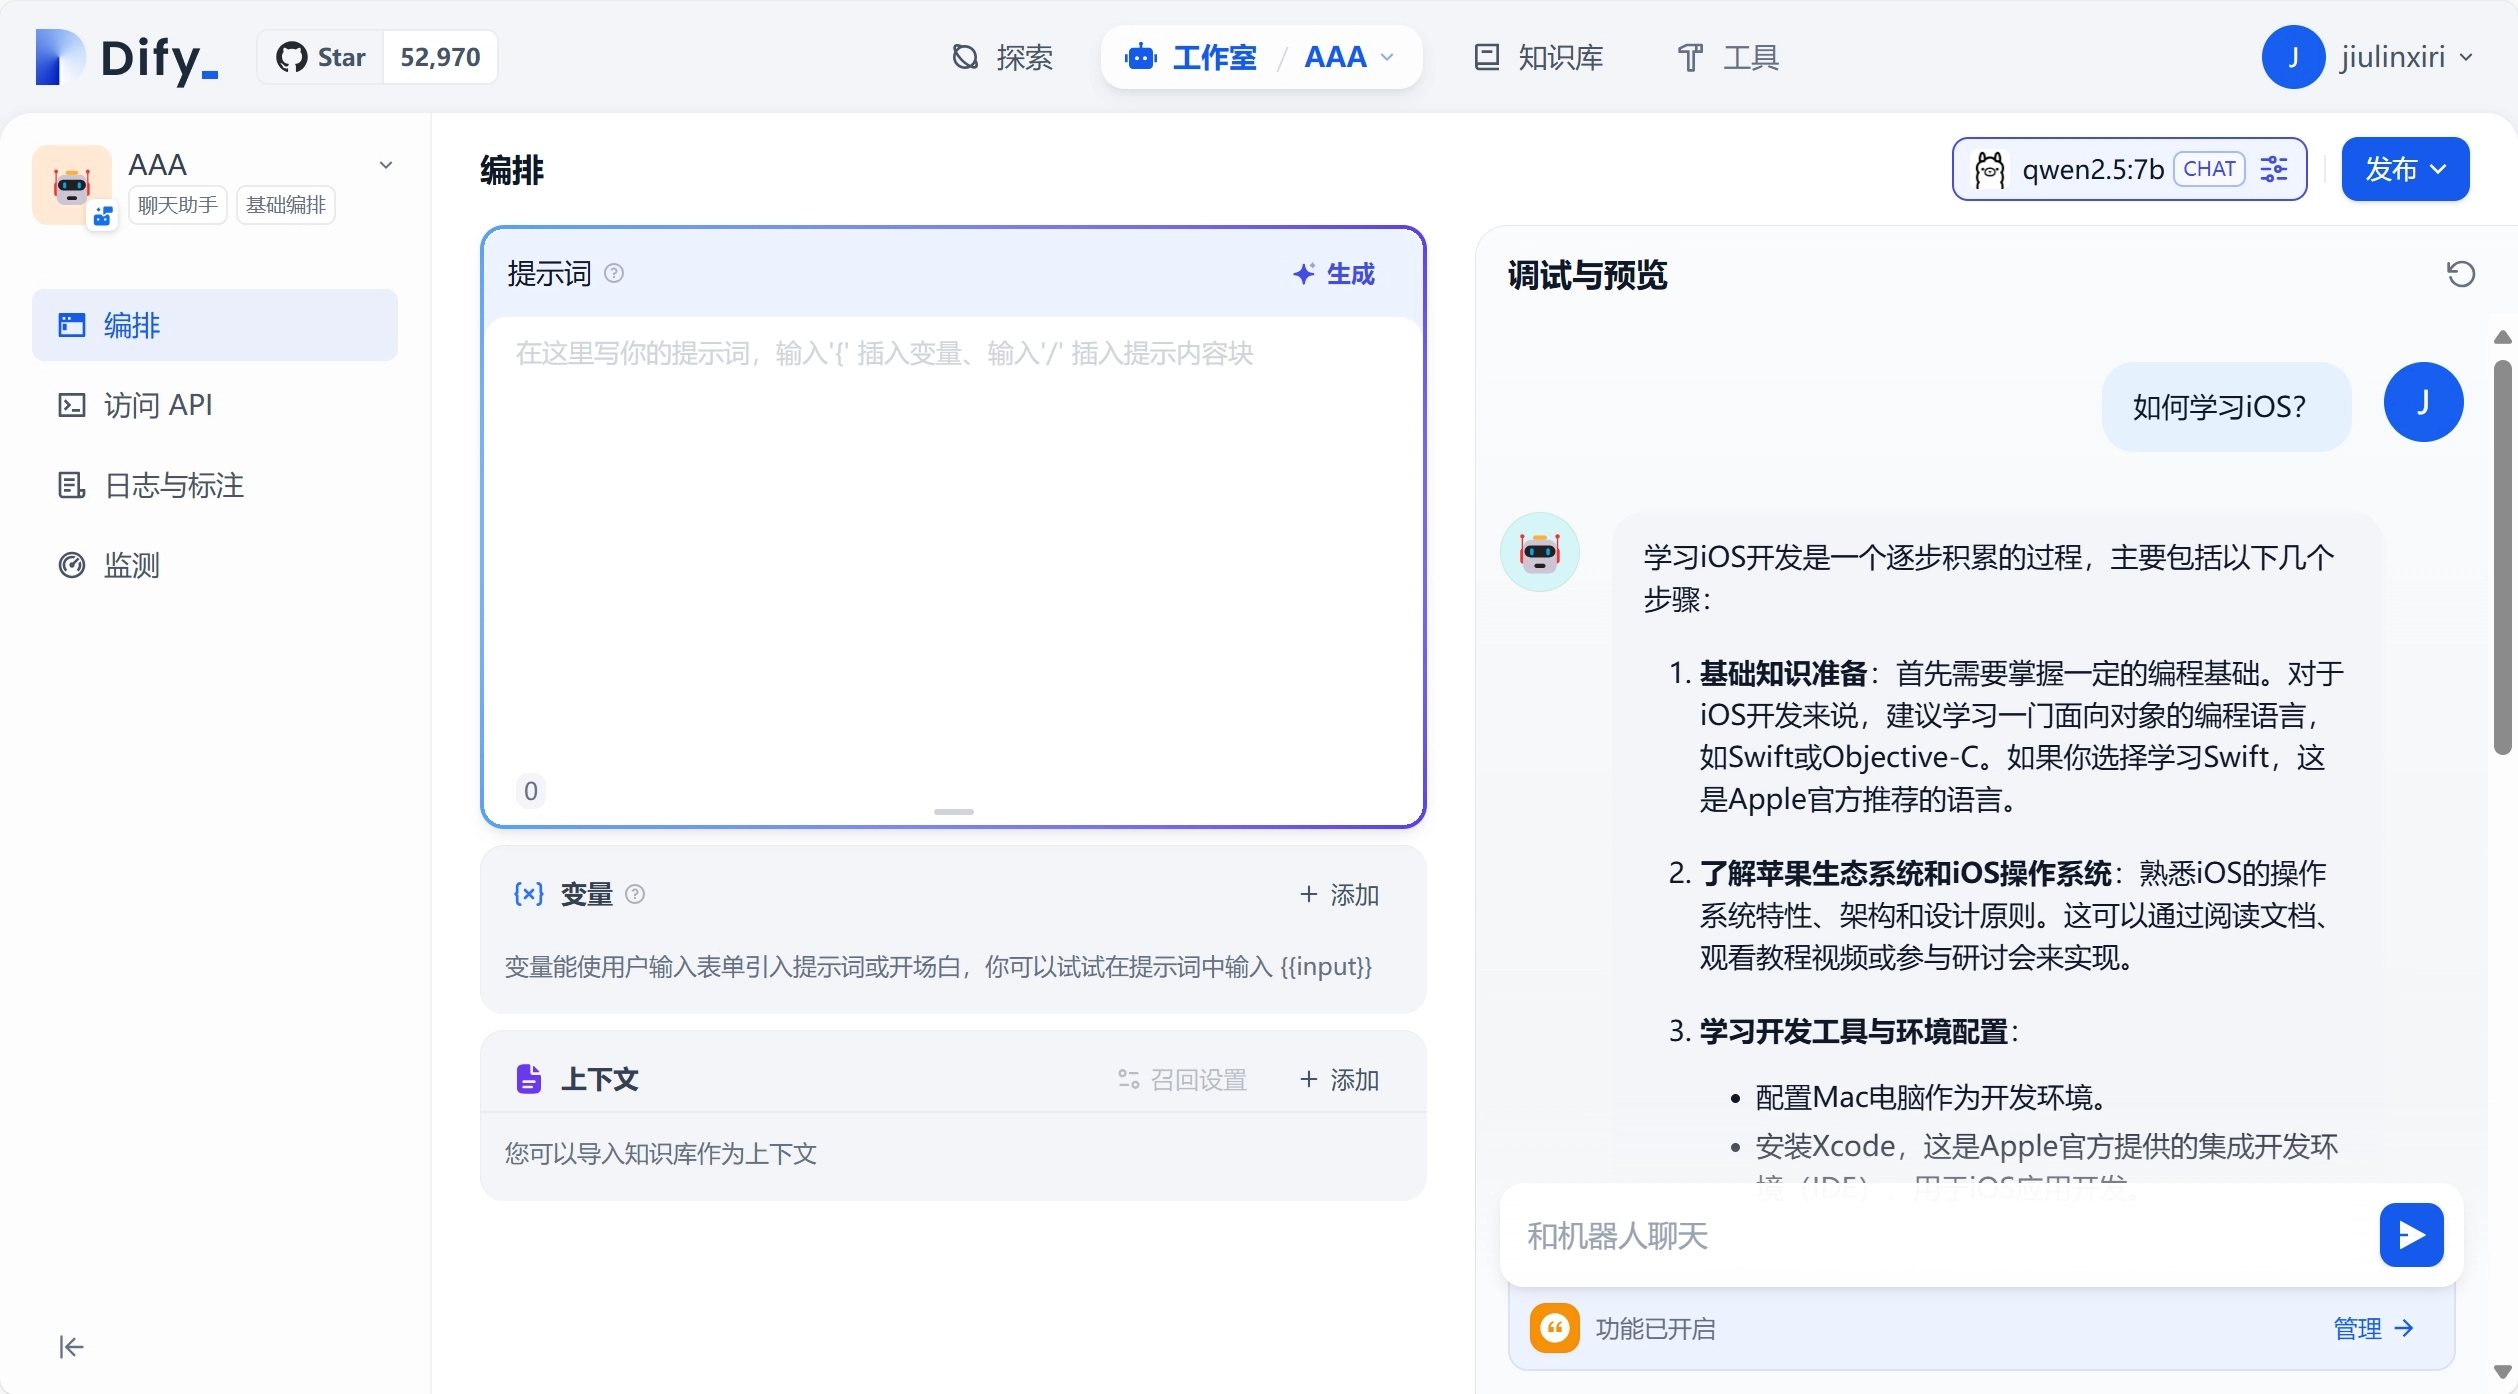This screenshot has height=1394, width=2518.
Task: Click the orange quote feature icon
Action: coord(1553,1328)
